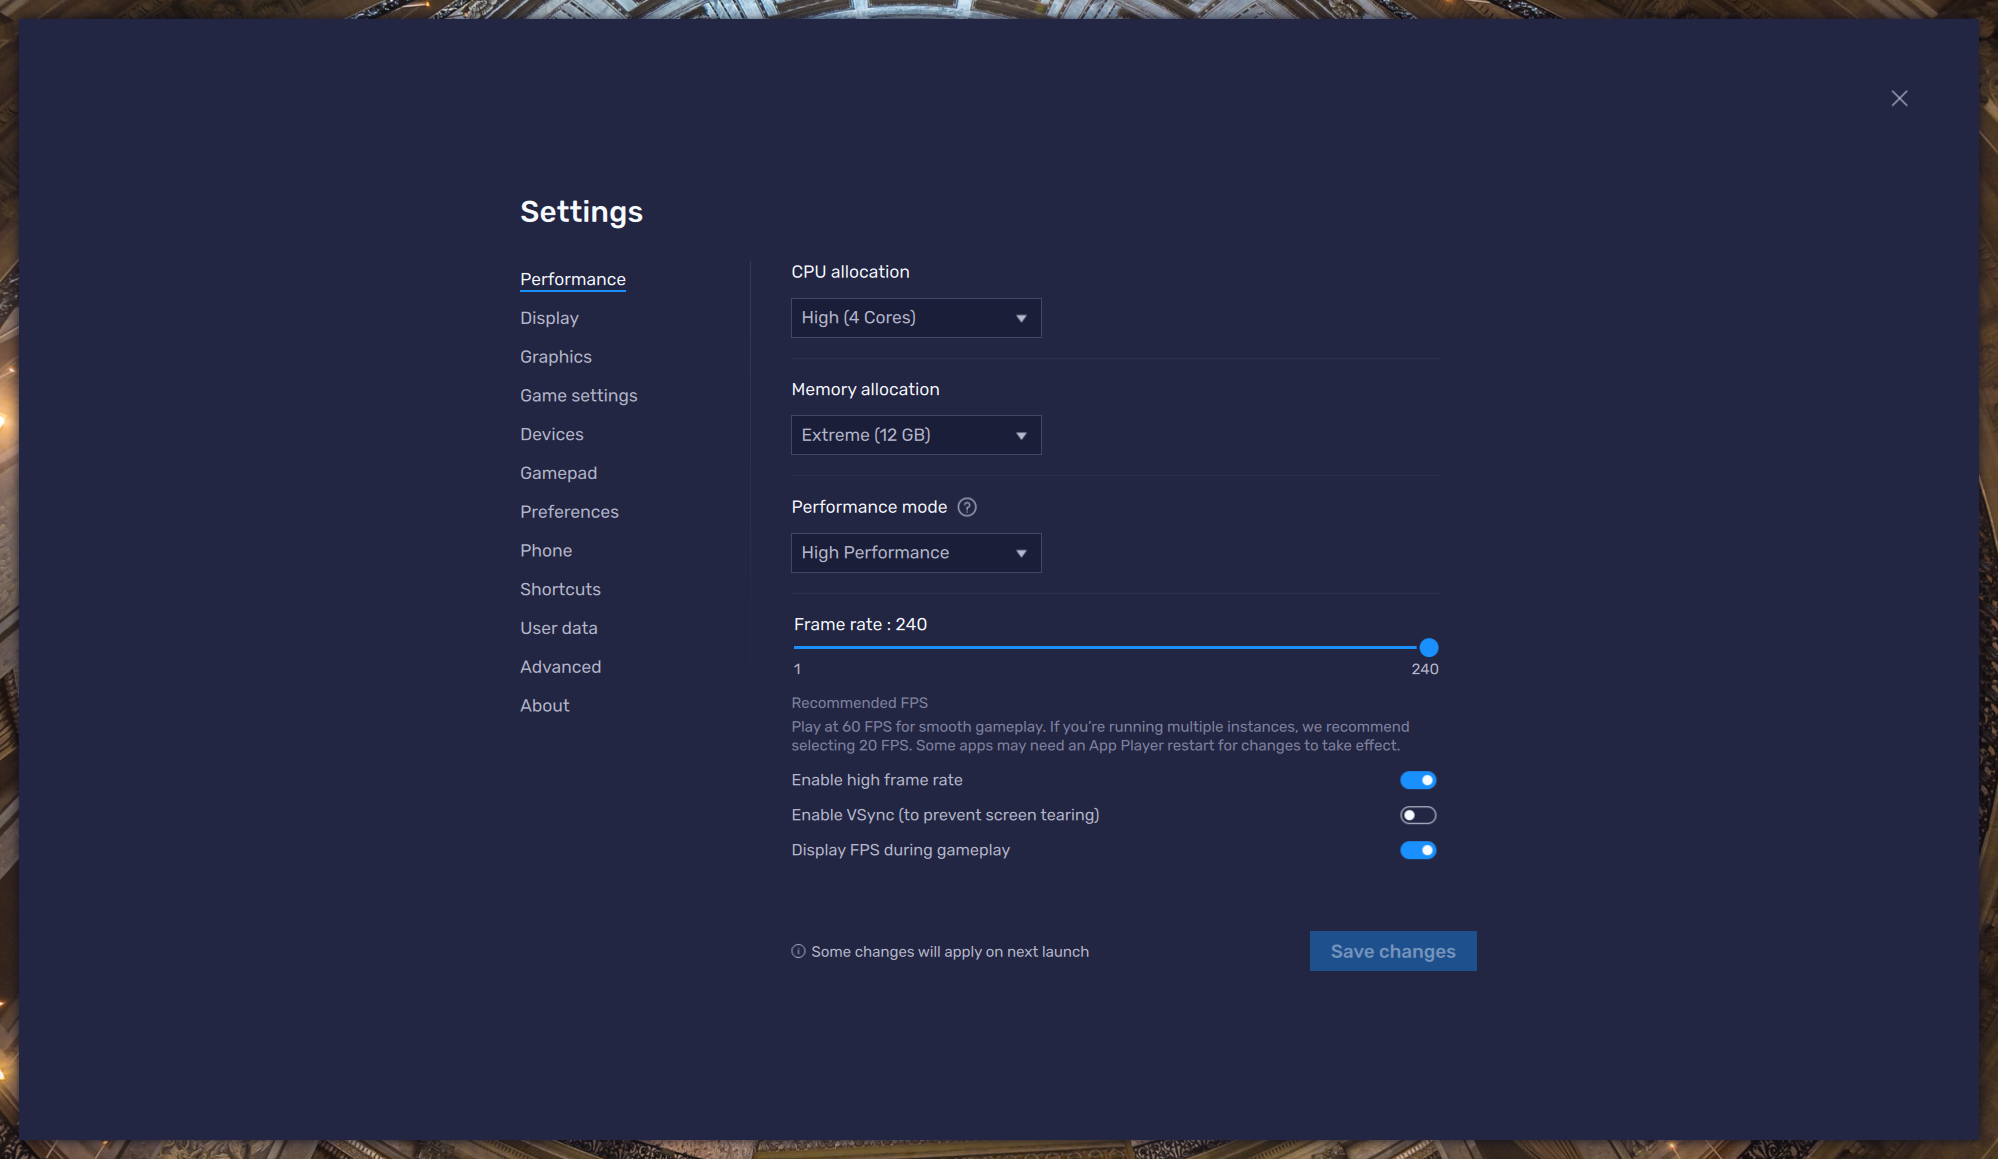Toggle Enable high frame rate switch

1418,780
